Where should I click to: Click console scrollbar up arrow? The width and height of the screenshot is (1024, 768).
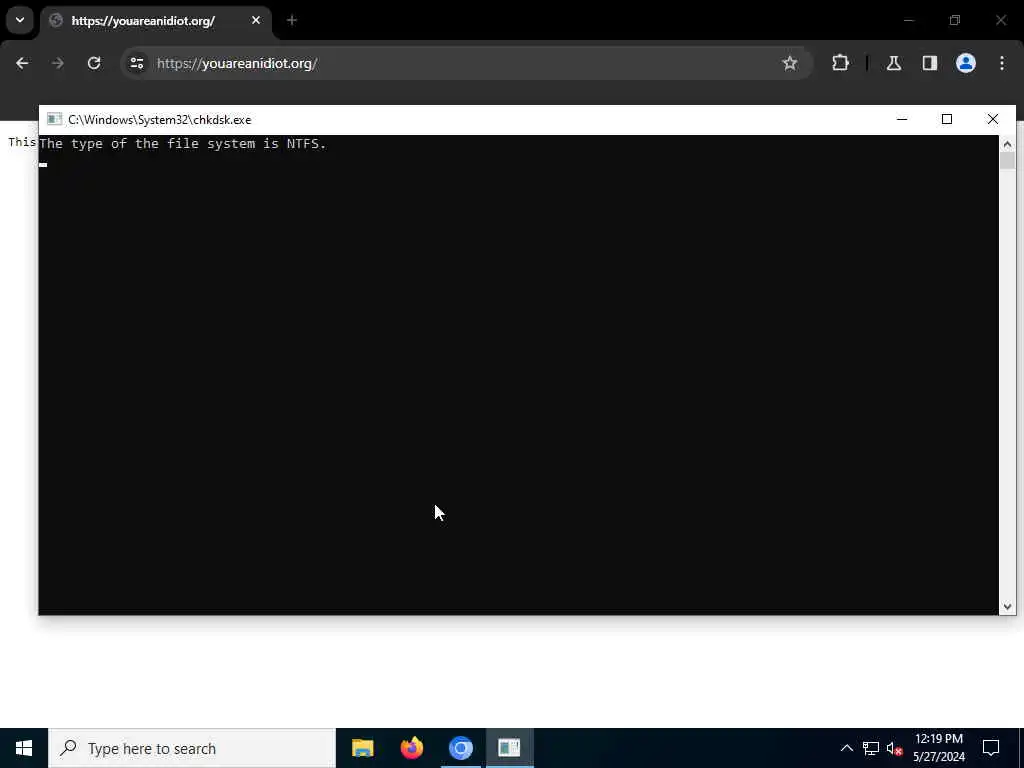1007,144
